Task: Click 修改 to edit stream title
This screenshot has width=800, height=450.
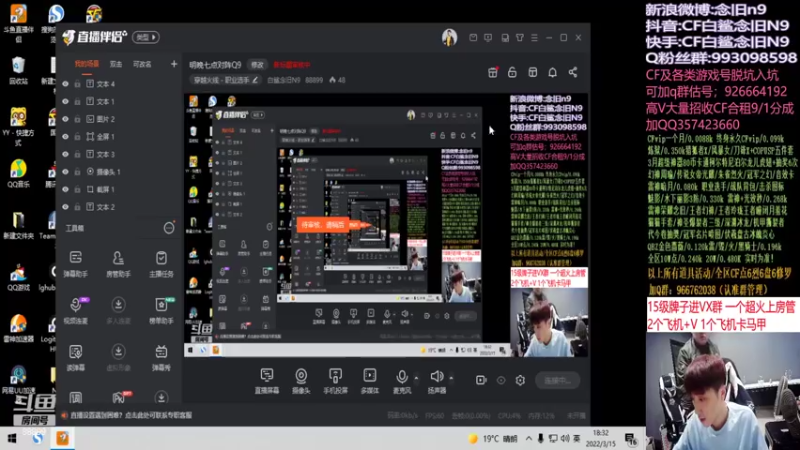Action: (x=257, y=65)
